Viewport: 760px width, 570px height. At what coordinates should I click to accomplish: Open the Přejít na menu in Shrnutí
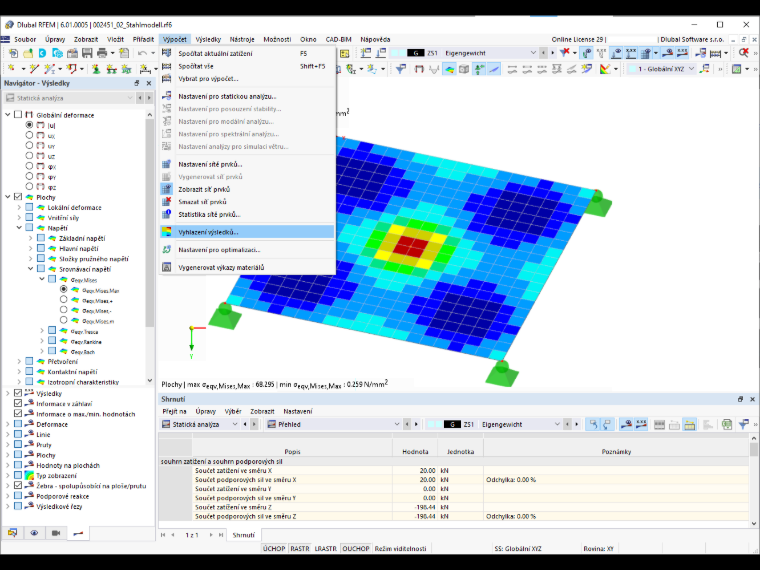[174, 411]
